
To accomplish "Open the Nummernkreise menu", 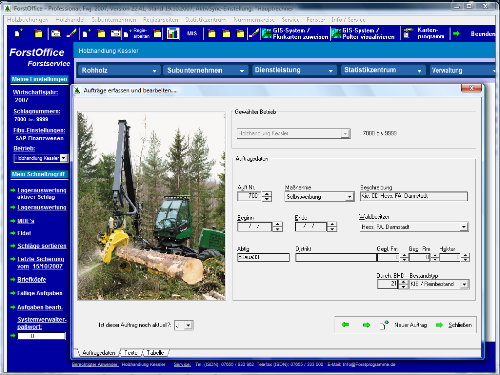I will point(254,20).
